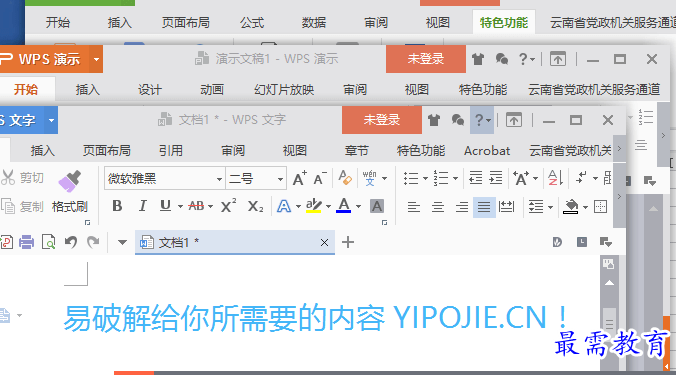Click distributed alignment icon
The image size is (676, 375).
507,207
